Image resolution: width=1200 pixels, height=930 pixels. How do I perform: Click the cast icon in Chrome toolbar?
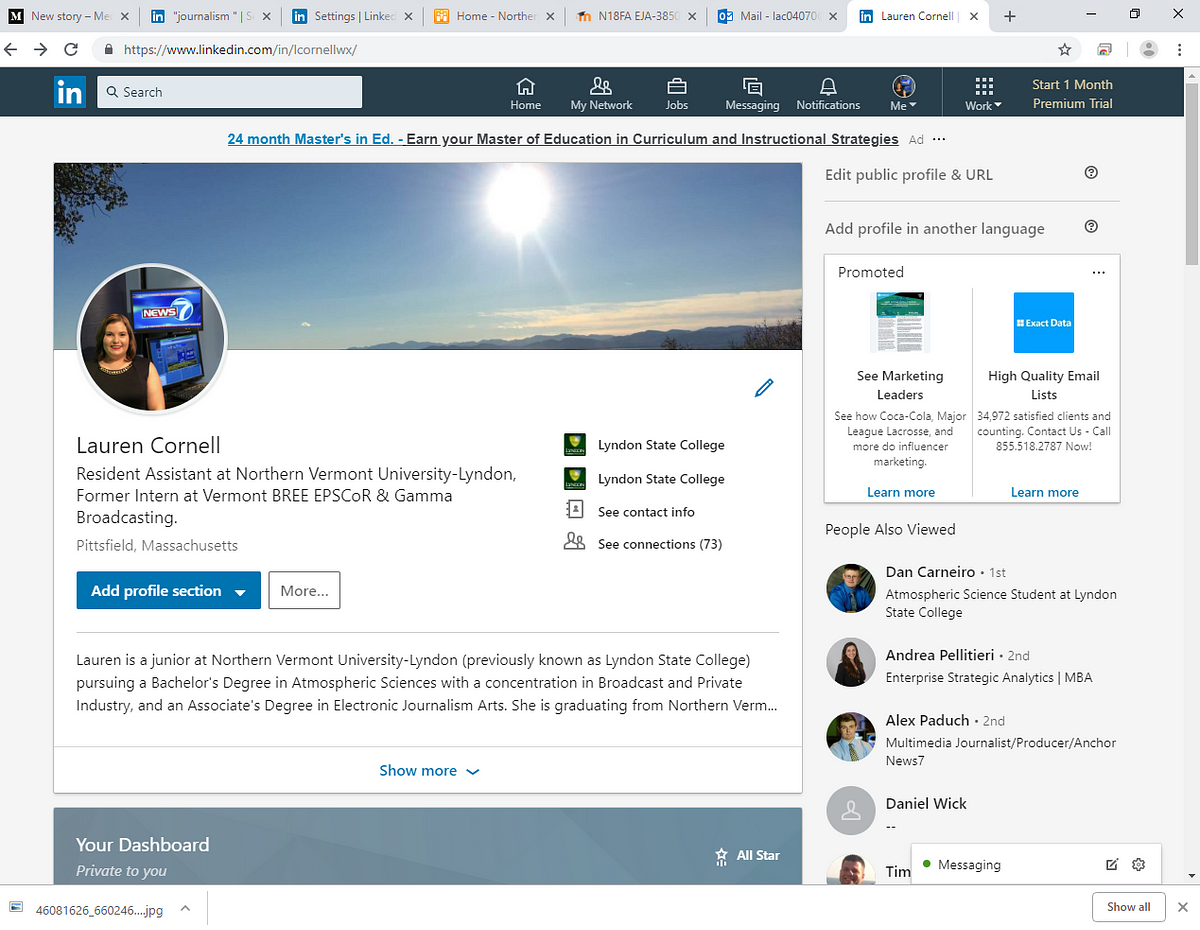click(x=1105, y=49)
